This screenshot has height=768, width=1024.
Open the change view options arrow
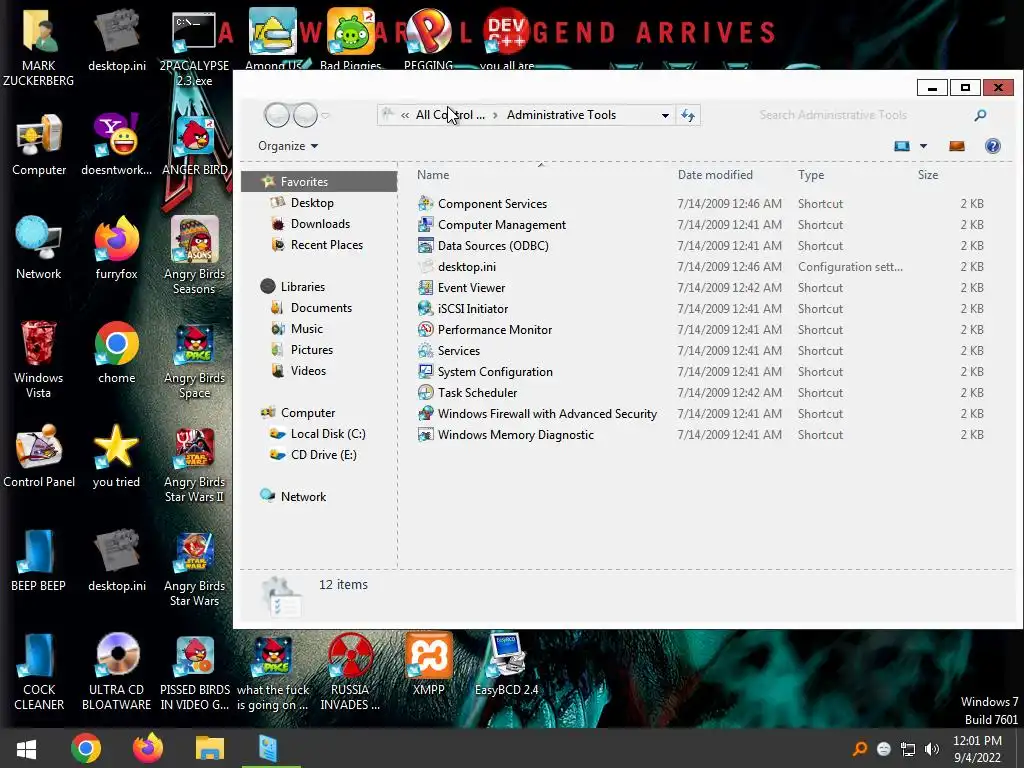[x=923, y=146]
